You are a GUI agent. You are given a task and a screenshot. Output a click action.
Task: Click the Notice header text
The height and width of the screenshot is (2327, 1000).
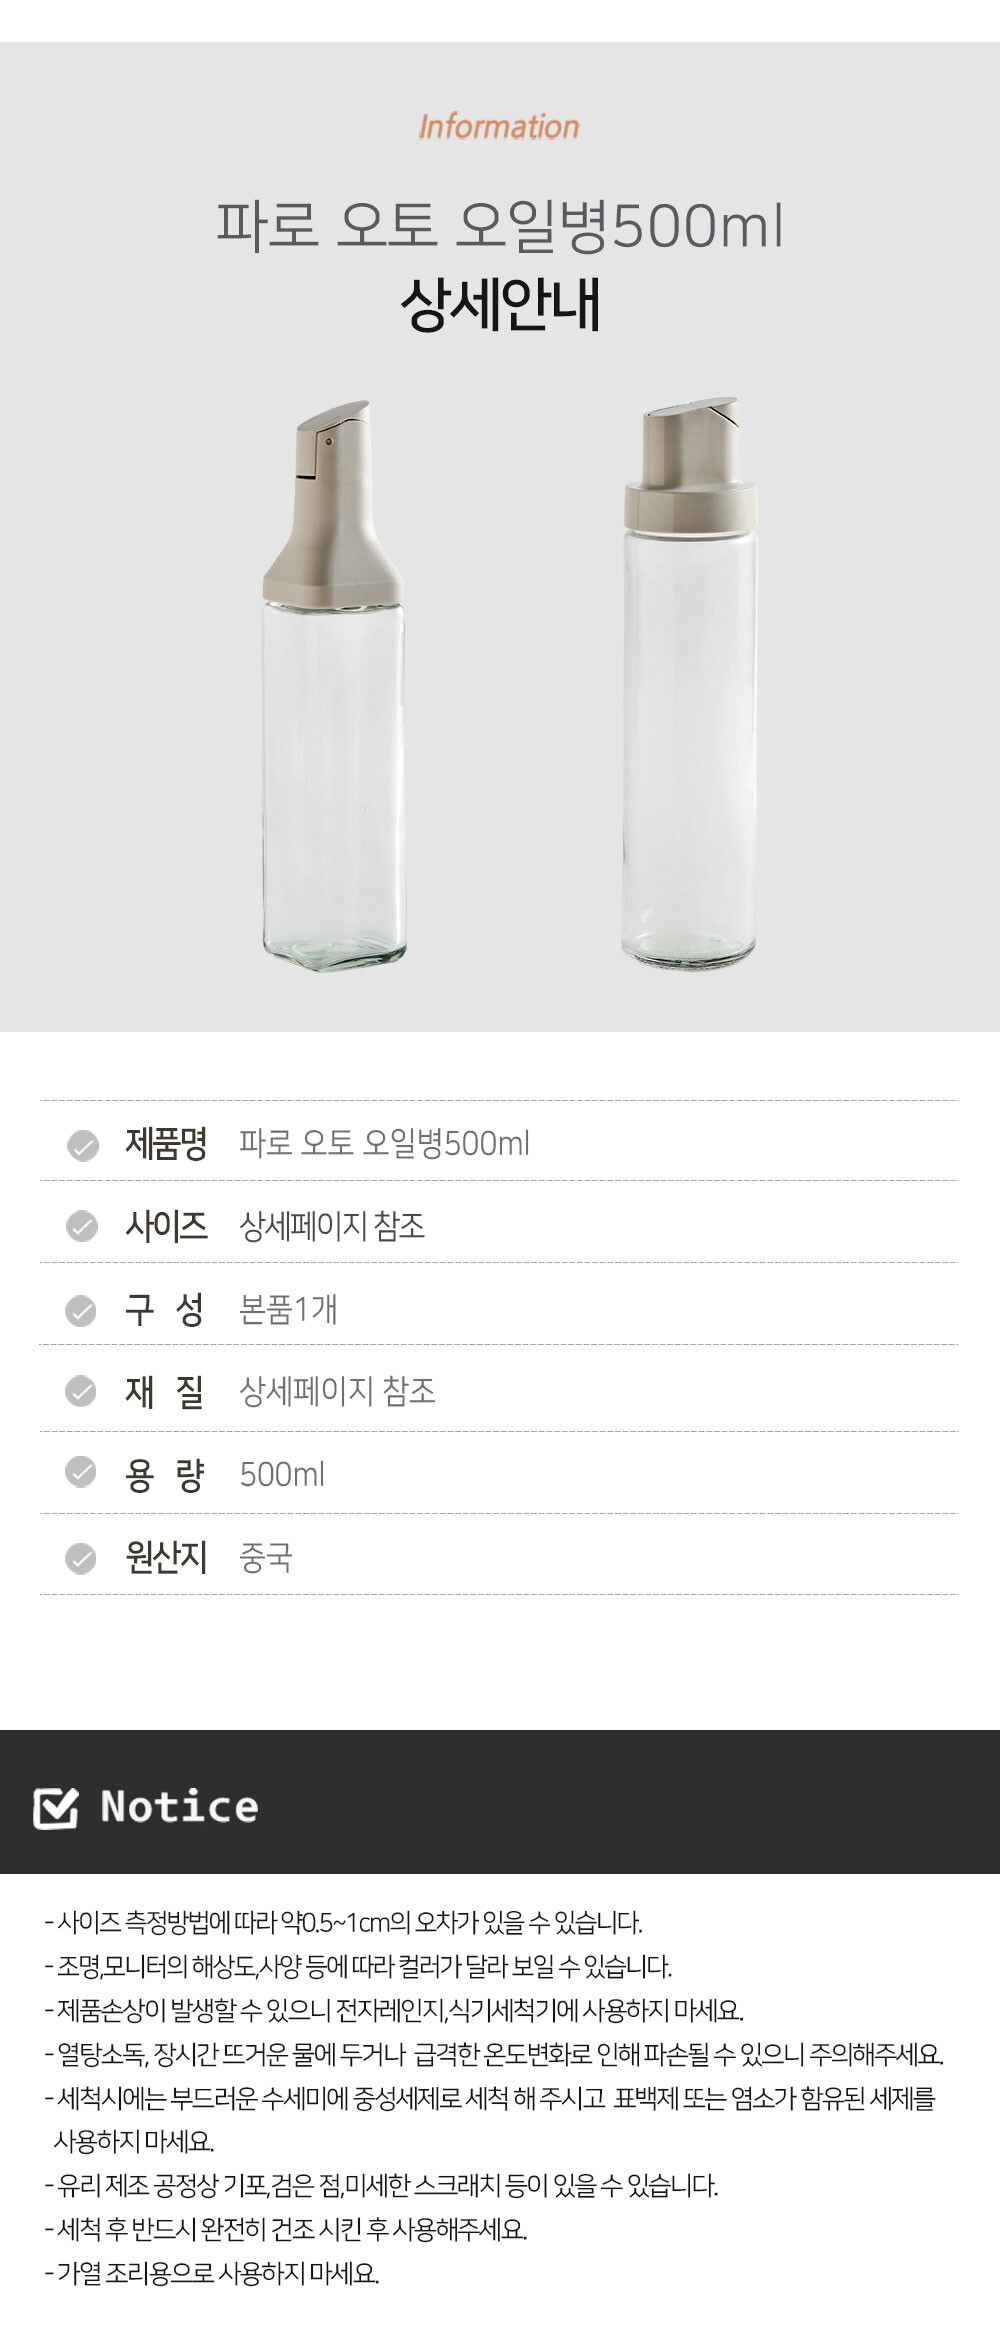(180, 1807)
